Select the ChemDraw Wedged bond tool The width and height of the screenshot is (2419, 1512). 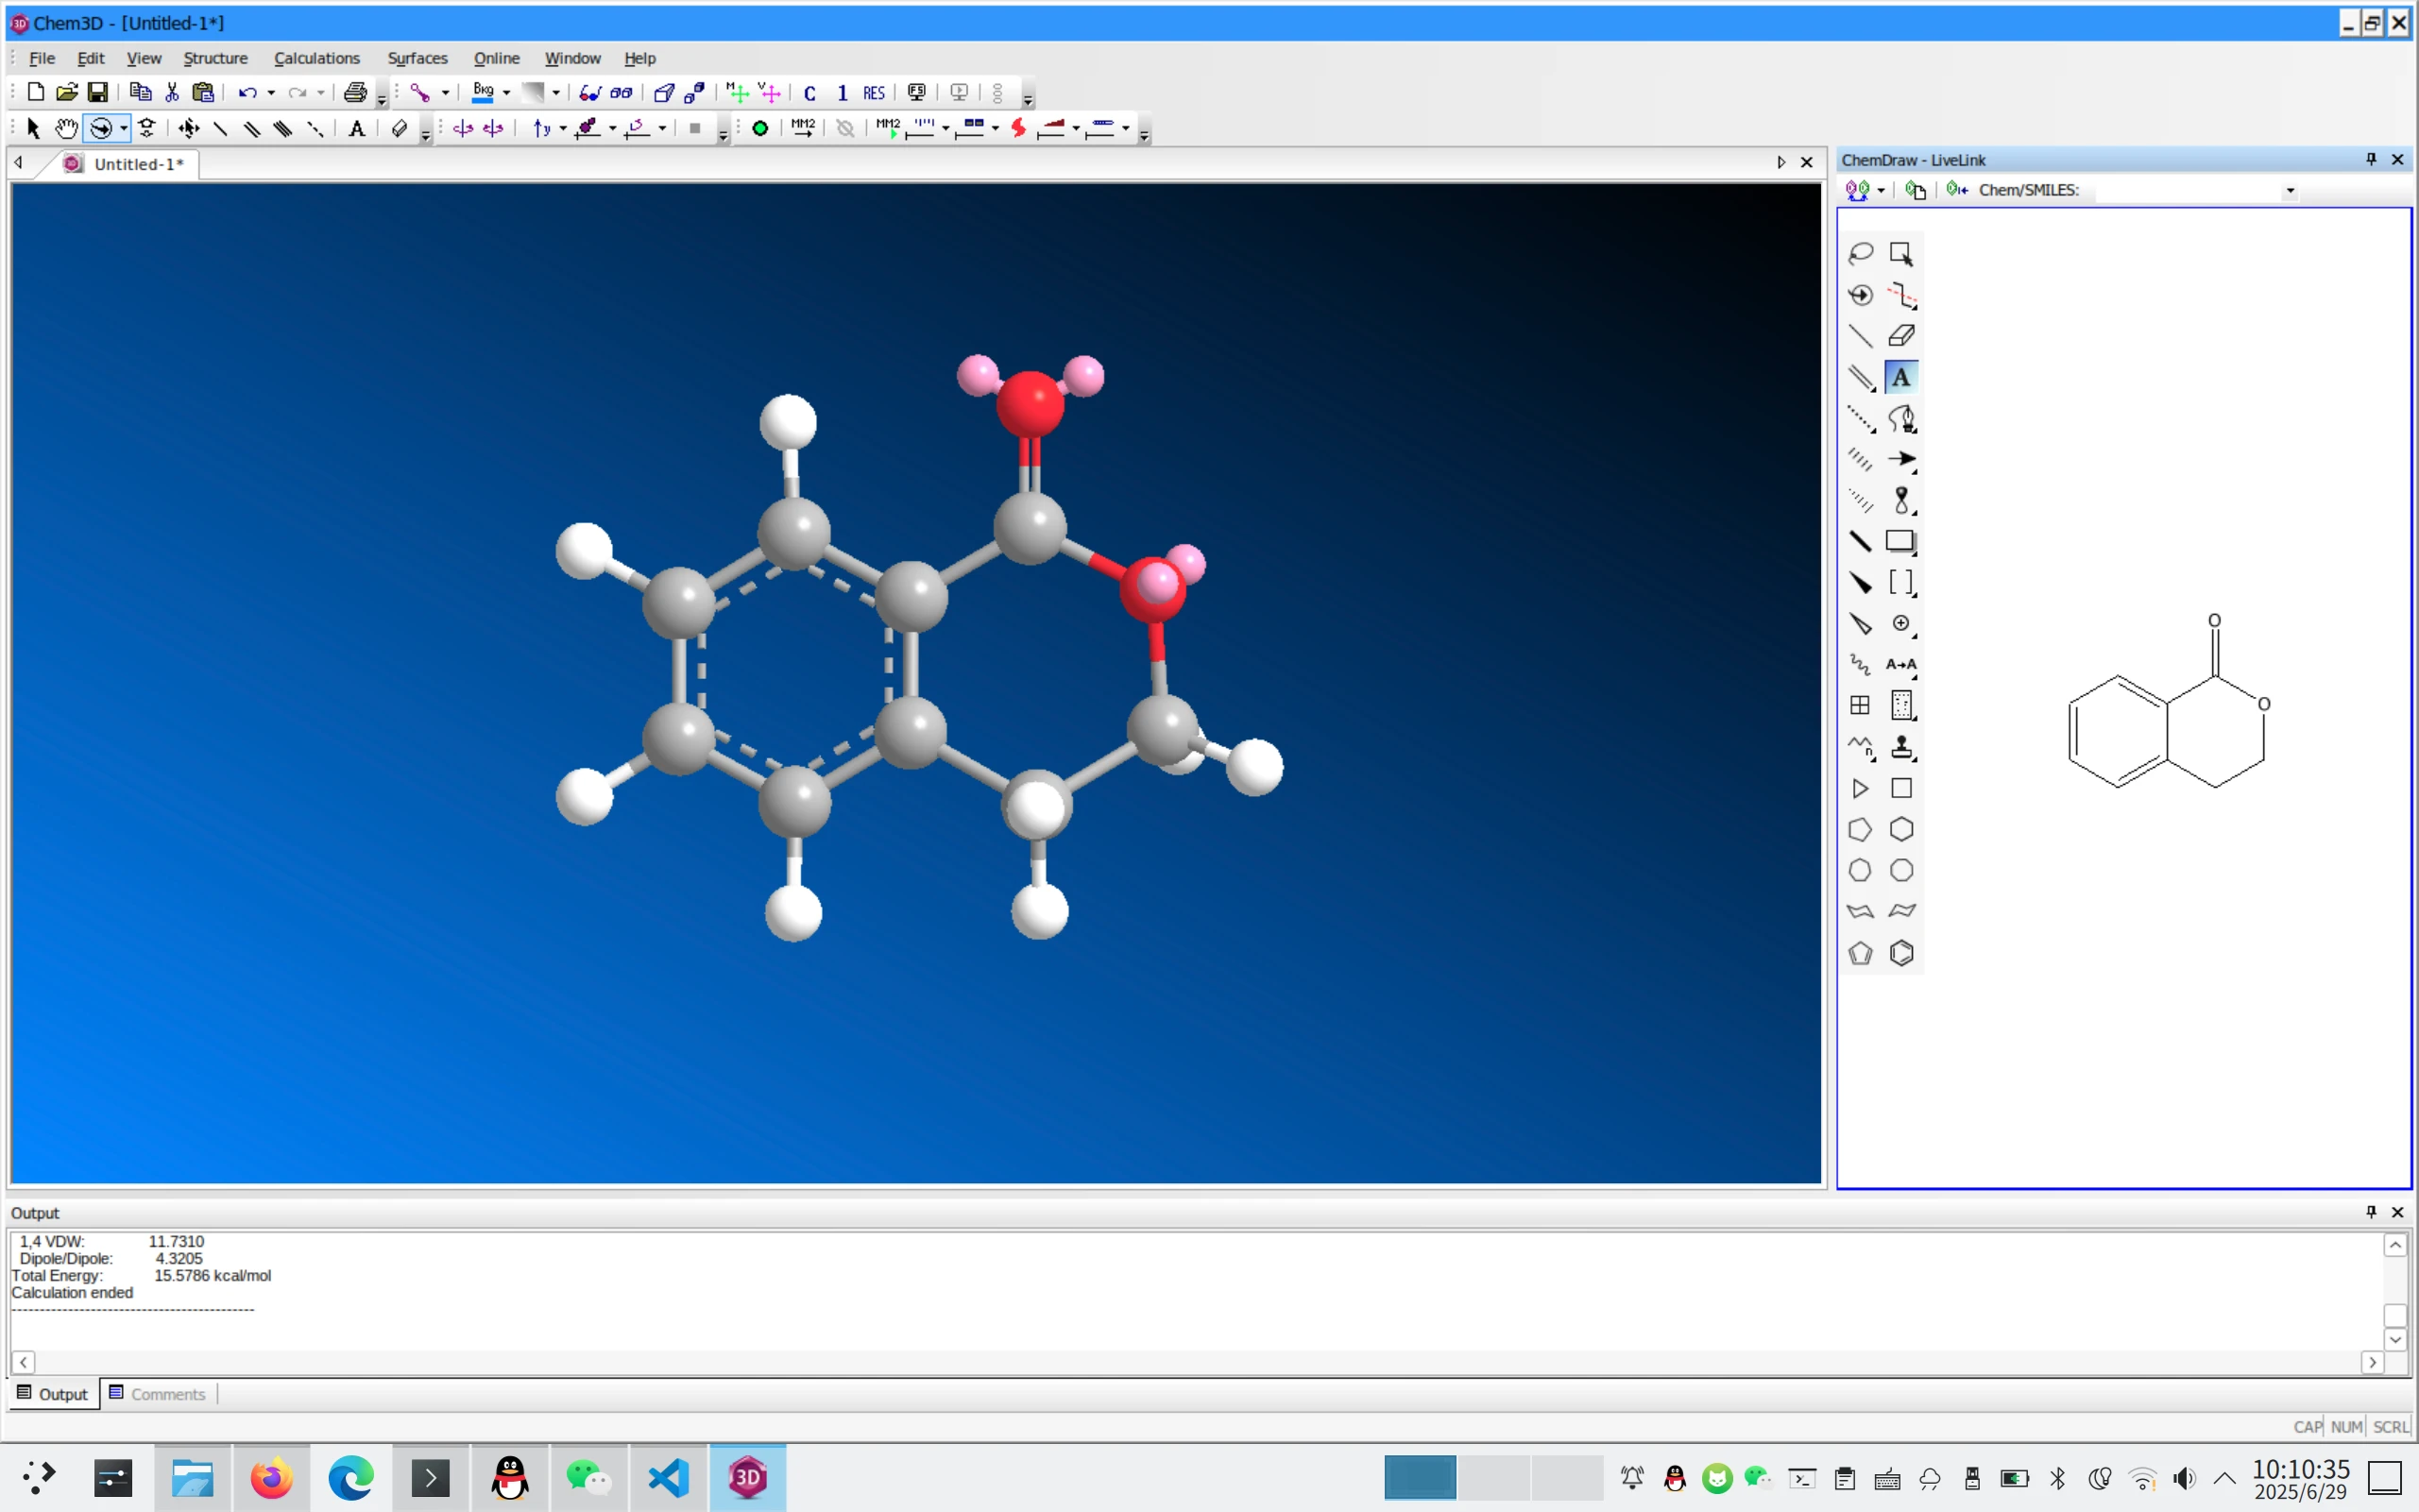[1860, 583]
